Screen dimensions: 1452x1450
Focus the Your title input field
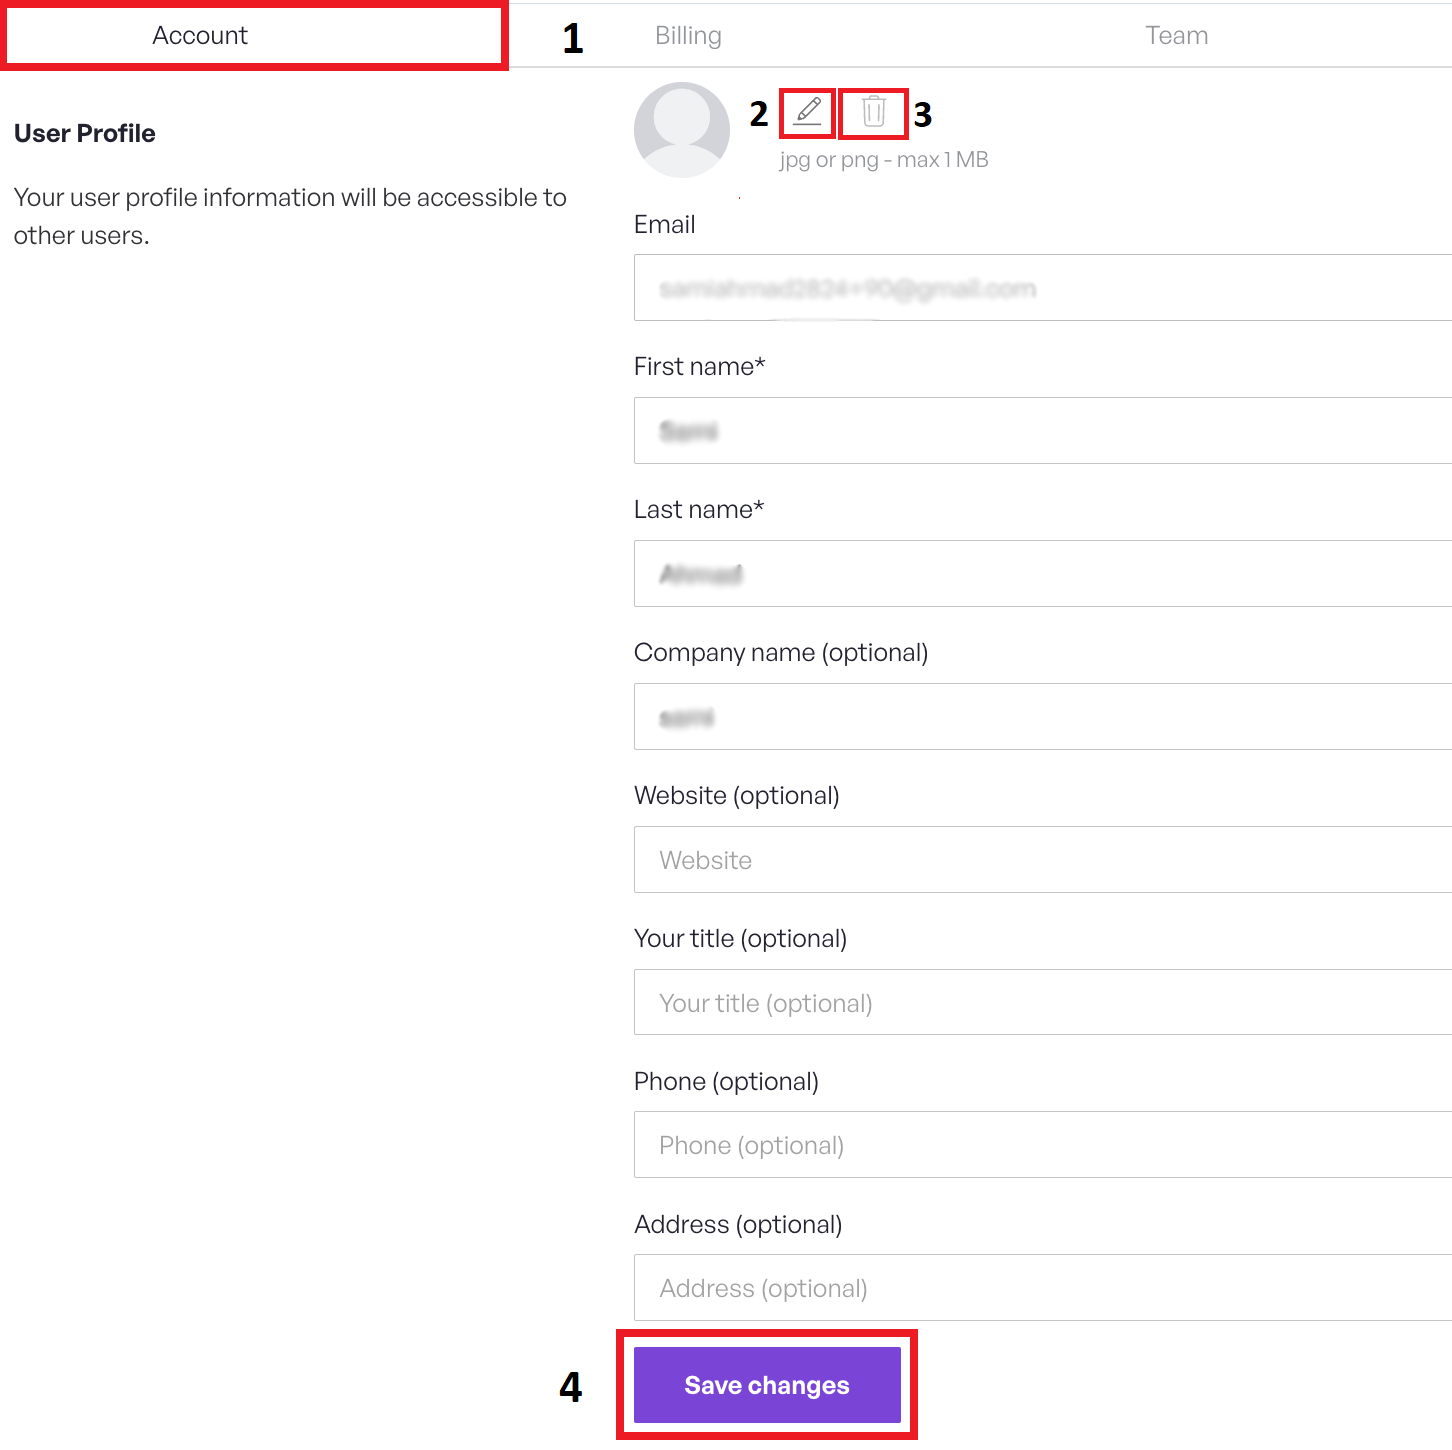click(x=1040, y=1002)
